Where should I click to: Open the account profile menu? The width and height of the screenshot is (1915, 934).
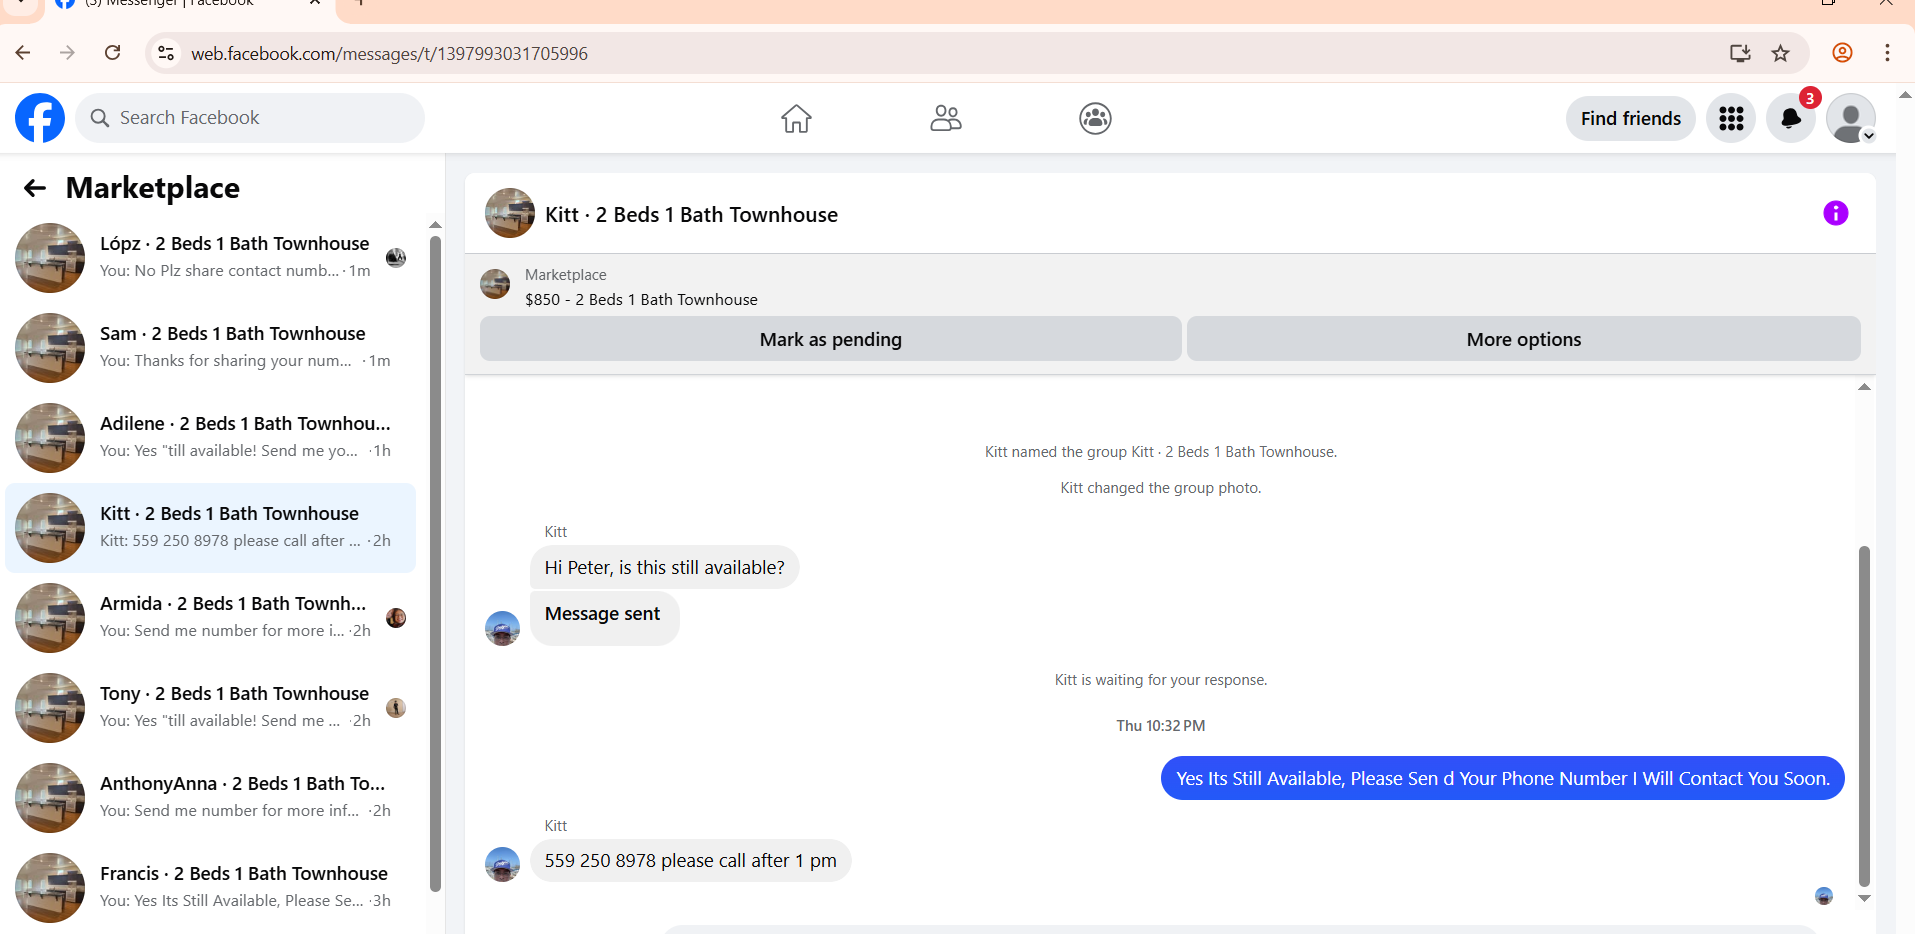click(x=1851, y=119)
